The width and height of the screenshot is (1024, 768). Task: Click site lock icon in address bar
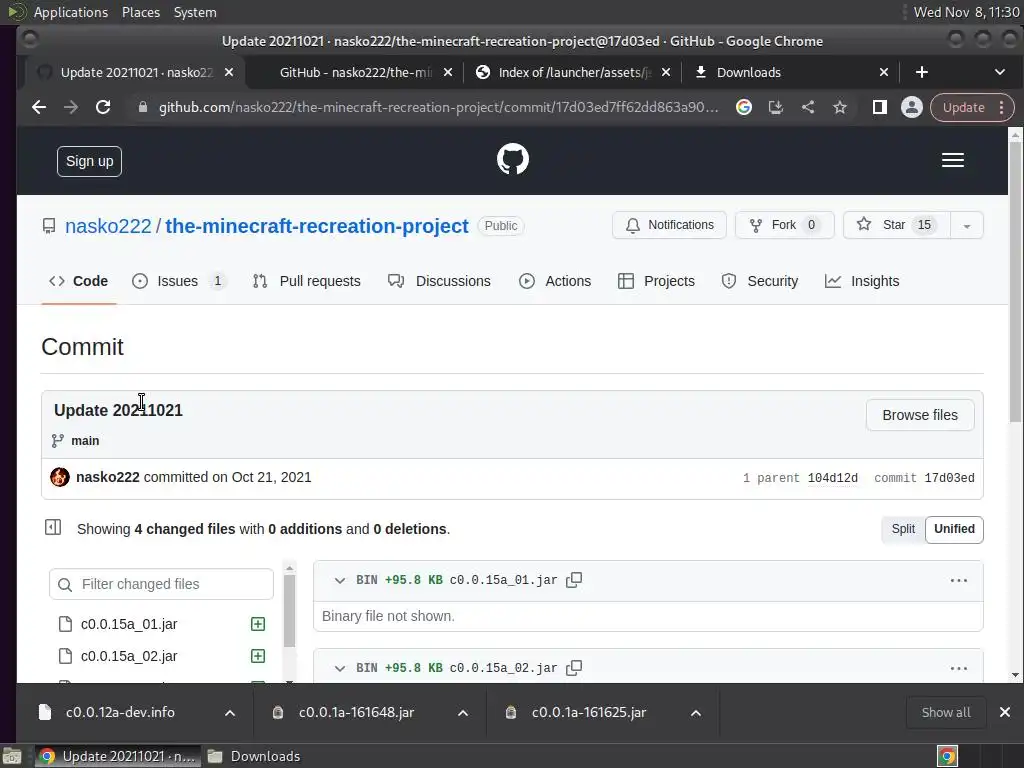tap(142, 108)
